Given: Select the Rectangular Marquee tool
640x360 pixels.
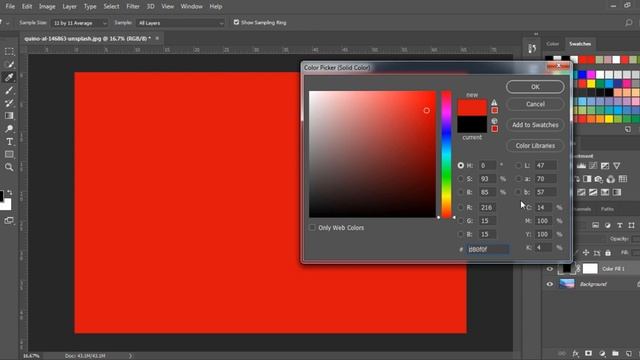Looking at the screenshot, I should [9, 52].
